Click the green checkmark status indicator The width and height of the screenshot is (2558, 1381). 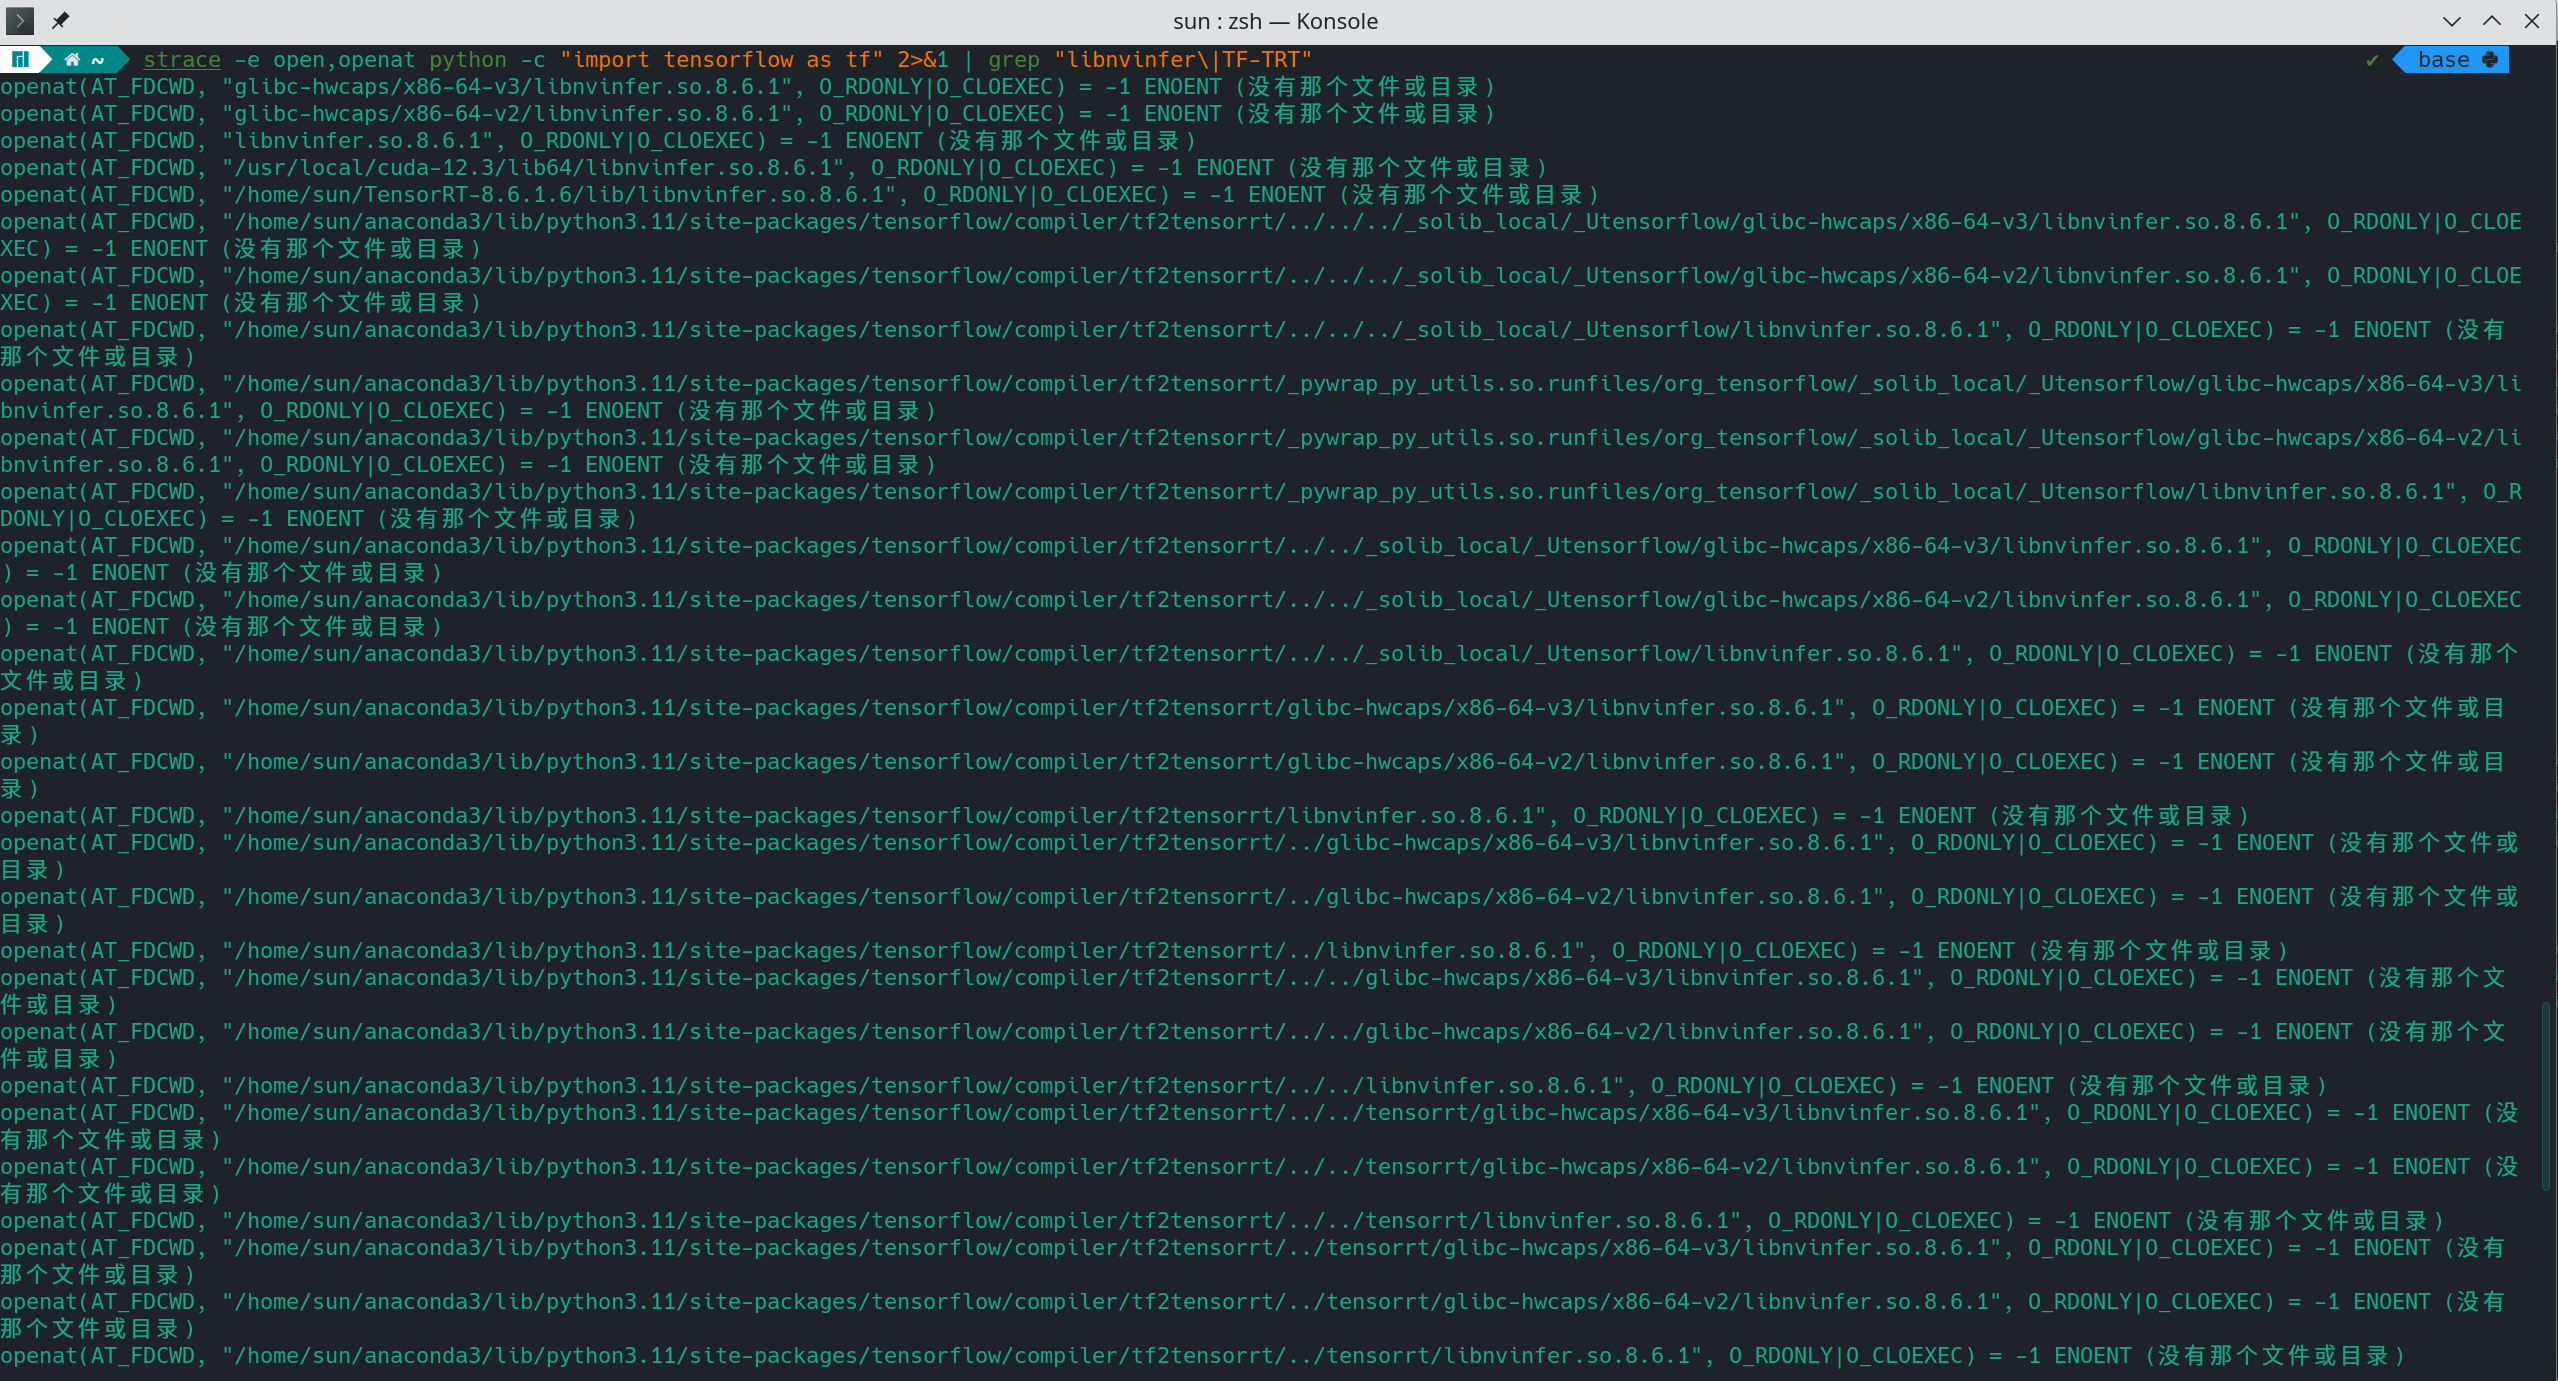2372,61
